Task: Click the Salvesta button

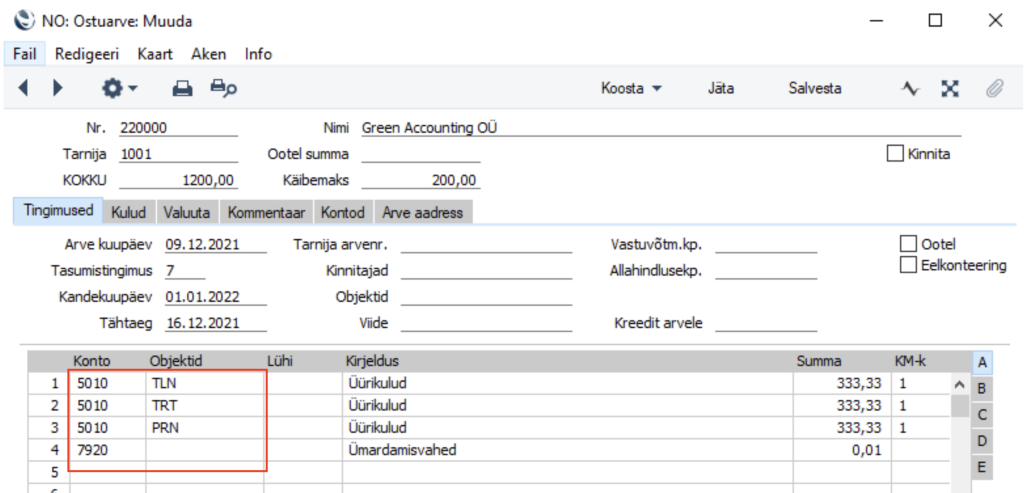Action: tap(814, 88)
